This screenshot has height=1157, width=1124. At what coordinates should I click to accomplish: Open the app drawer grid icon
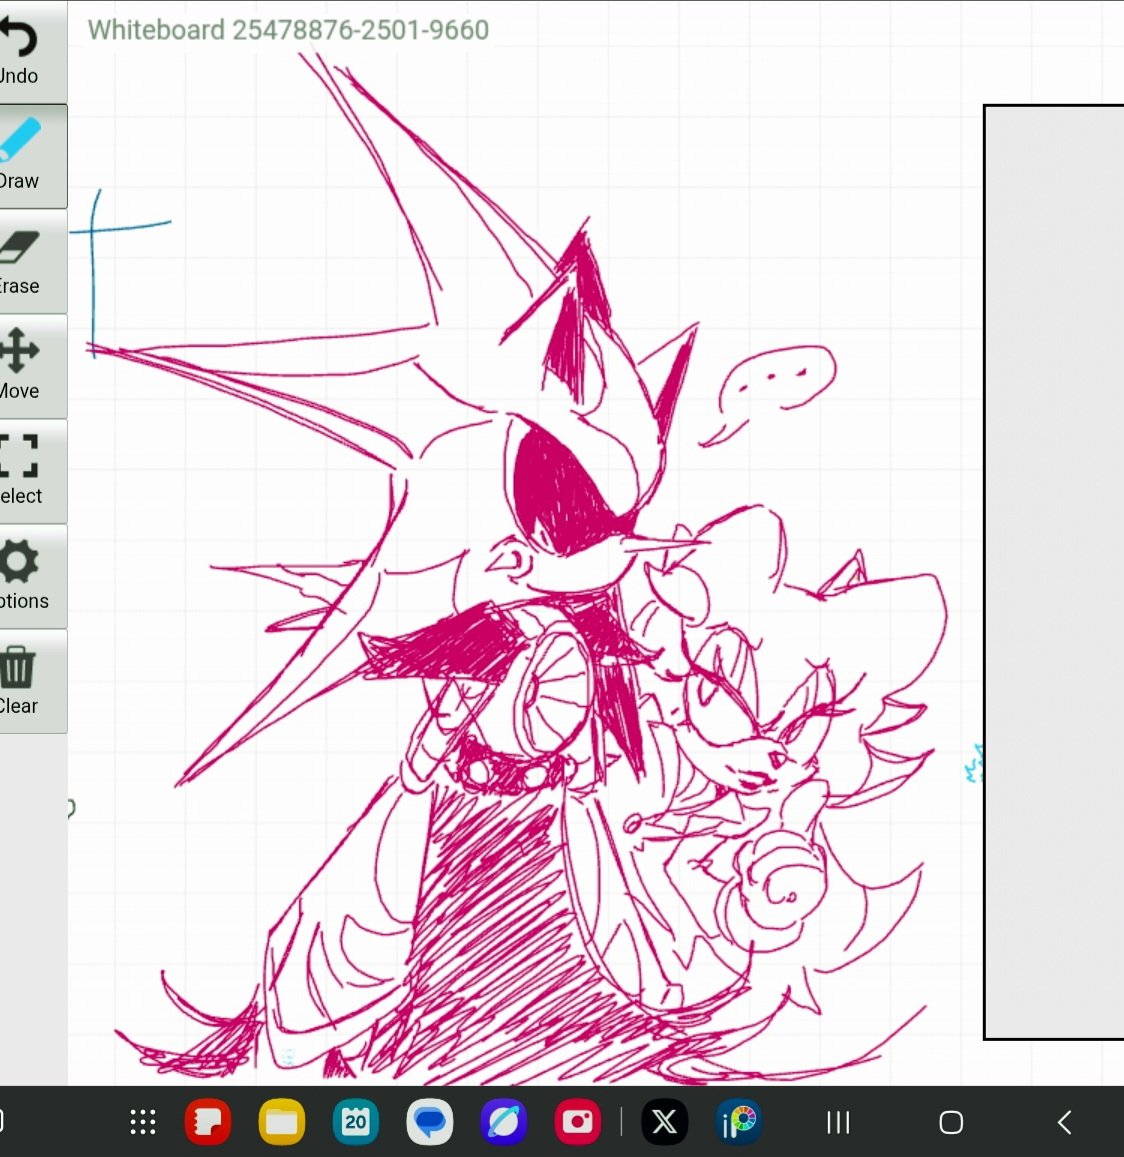[142, 1122]
